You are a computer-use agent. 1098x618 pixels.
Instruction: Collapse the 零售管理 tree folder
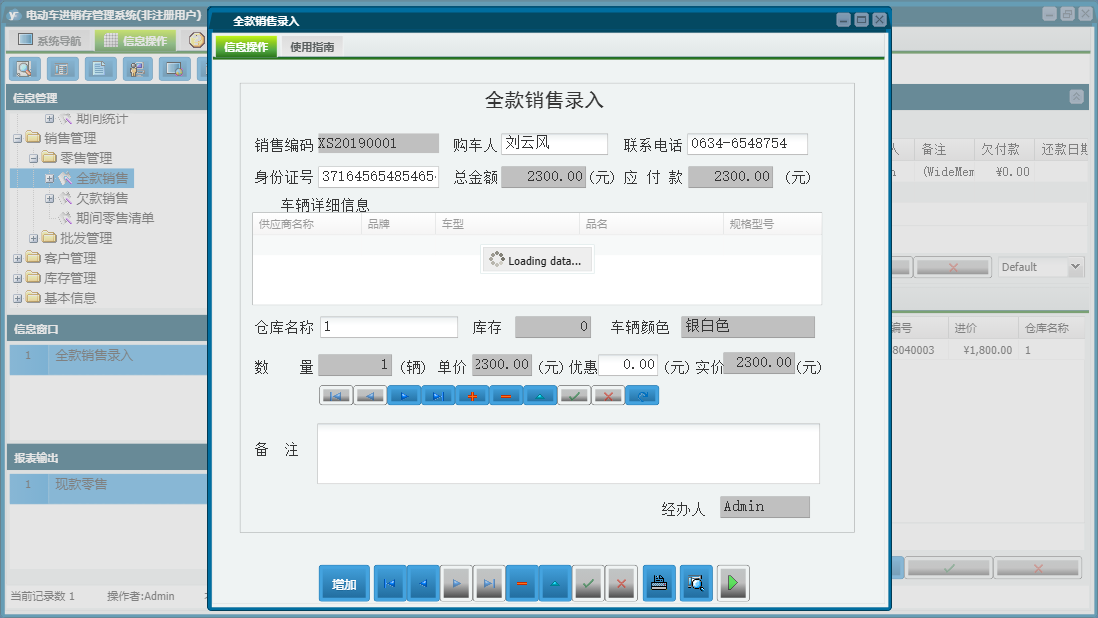pos(33,158)
